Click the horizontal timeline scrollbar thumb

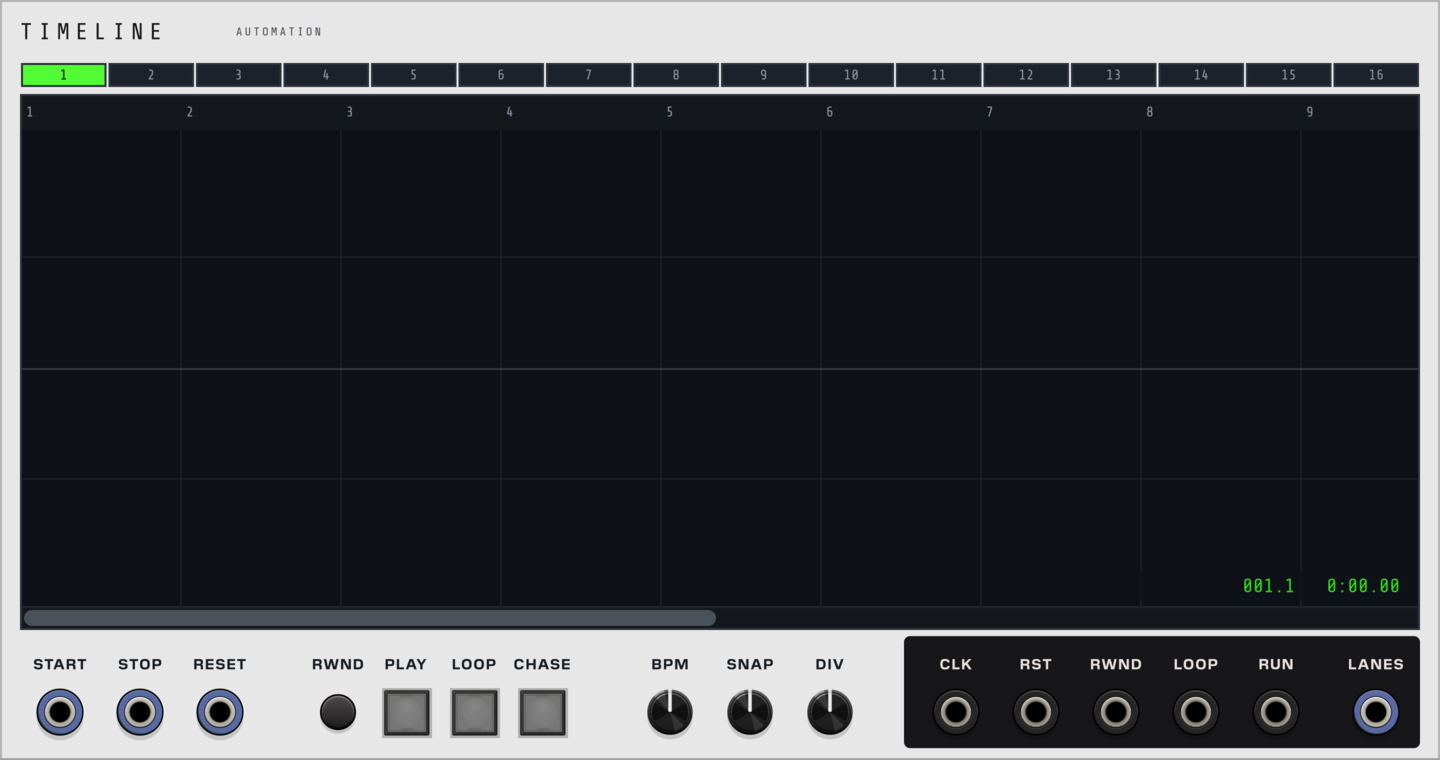click(370, 618)
